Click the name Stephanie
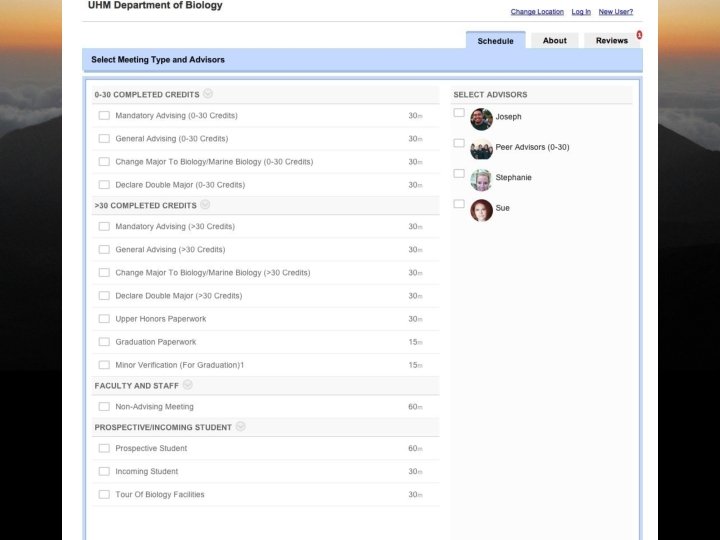 [513, 177]
